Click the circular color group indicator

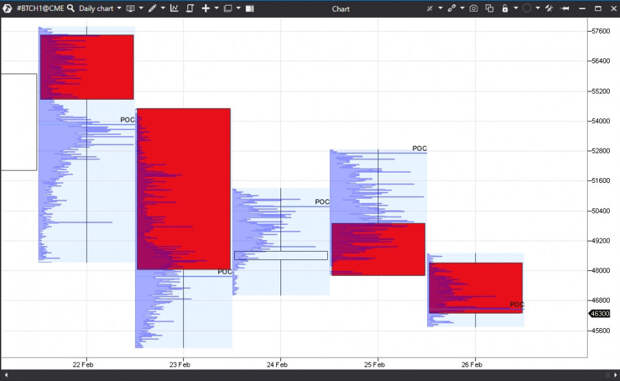[527, 8]
